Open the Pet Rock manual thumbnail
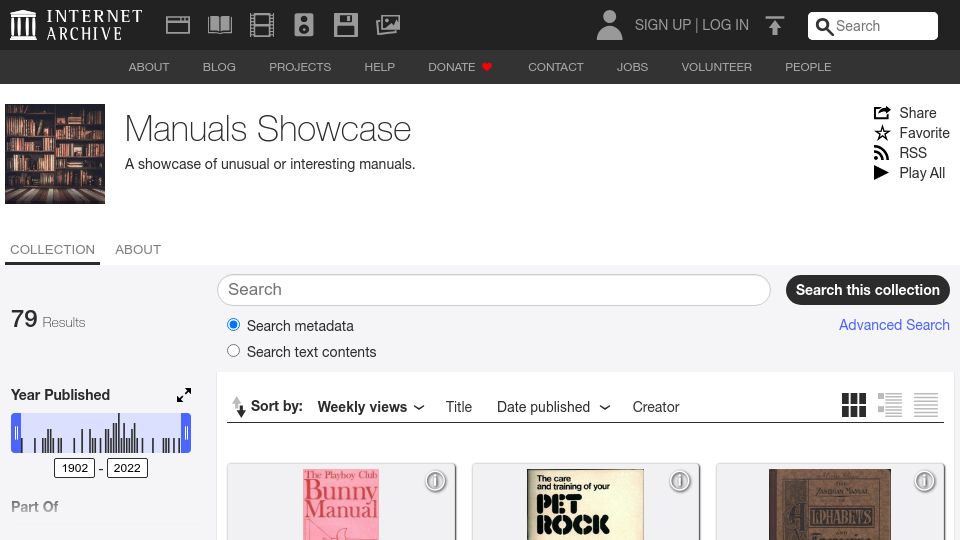 (x=585, y=504)
